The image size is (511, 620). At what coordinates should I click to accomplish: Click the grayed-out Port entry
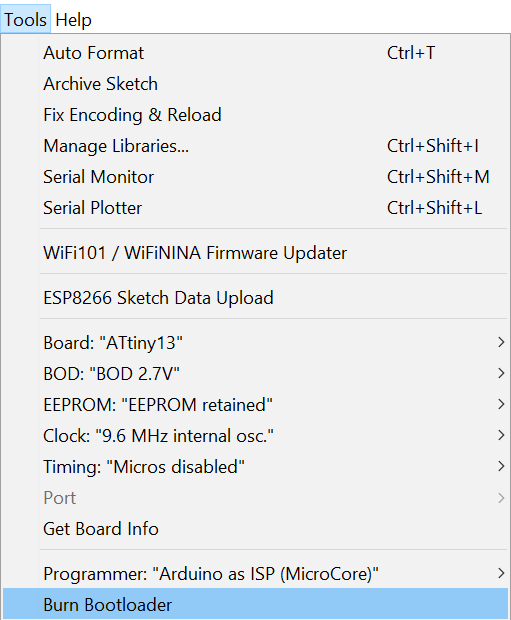click(x=255, y=498)
